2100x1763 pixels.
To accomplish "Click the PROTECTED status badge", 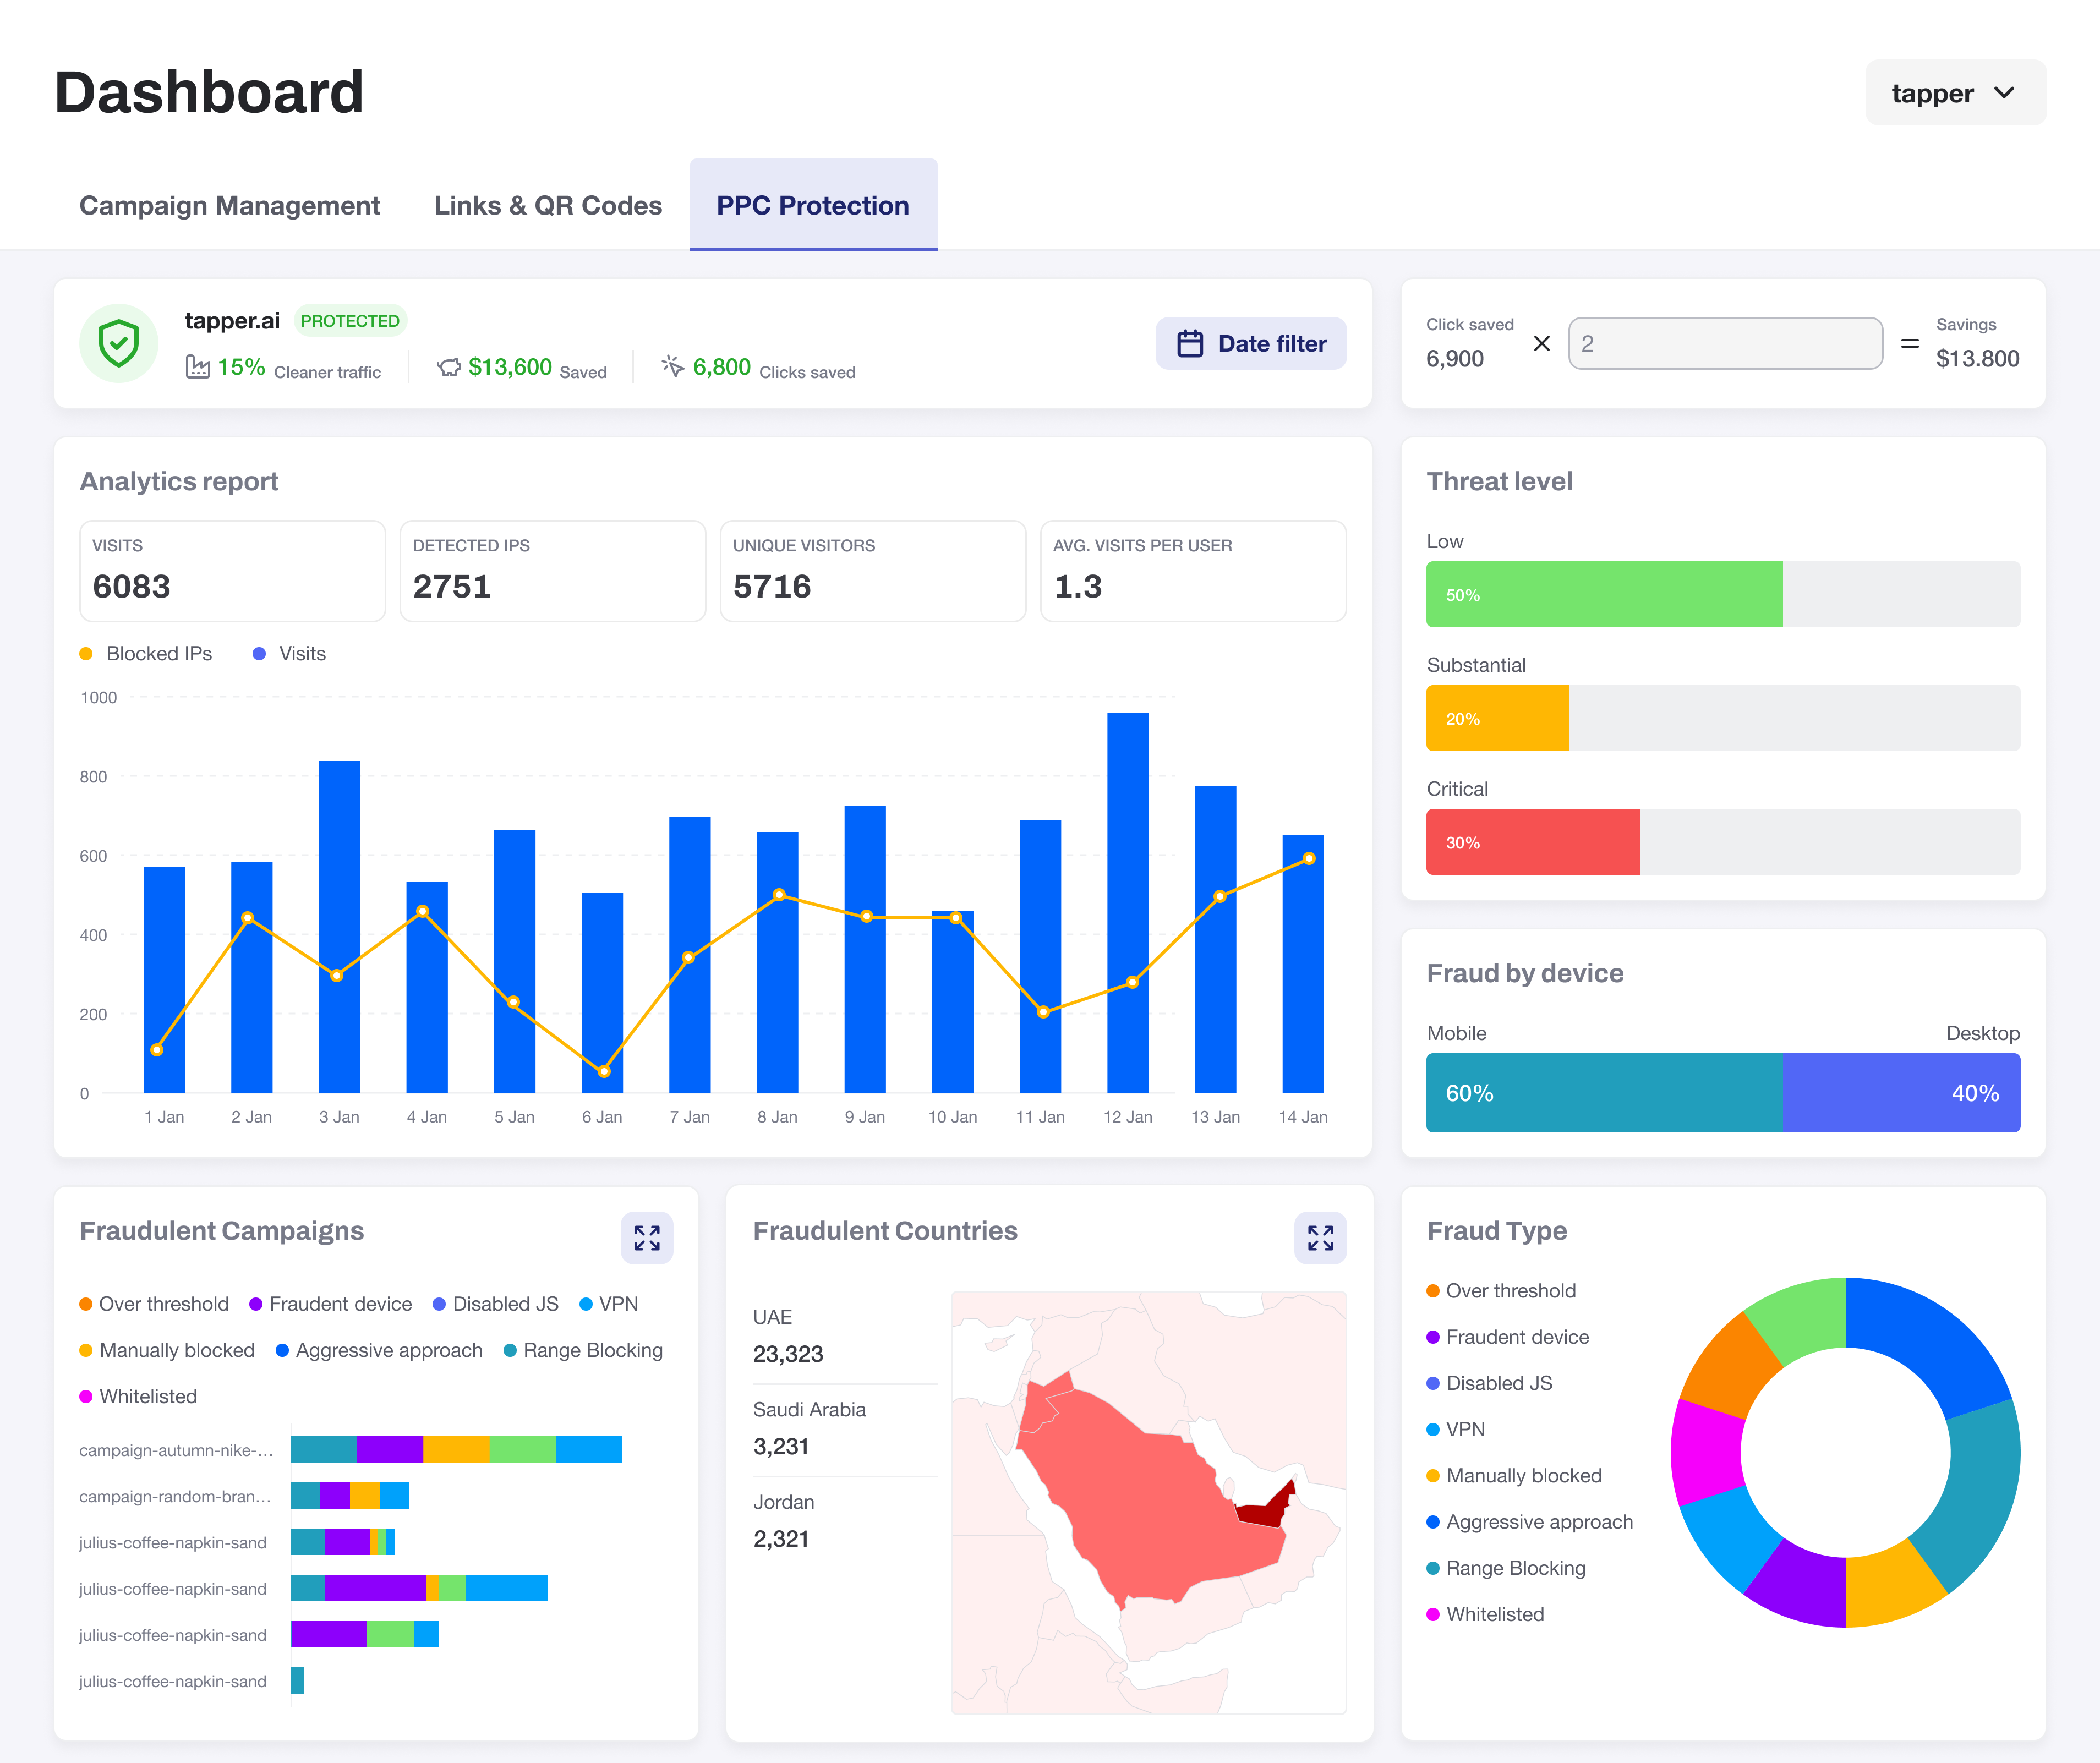I will coord(350,321).
